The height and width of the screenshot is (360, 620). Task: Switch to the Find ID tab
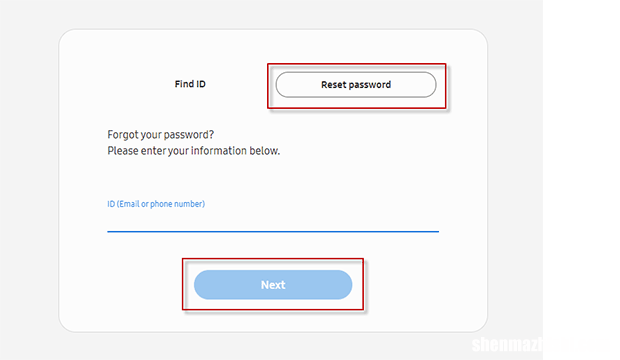[190, 84]
